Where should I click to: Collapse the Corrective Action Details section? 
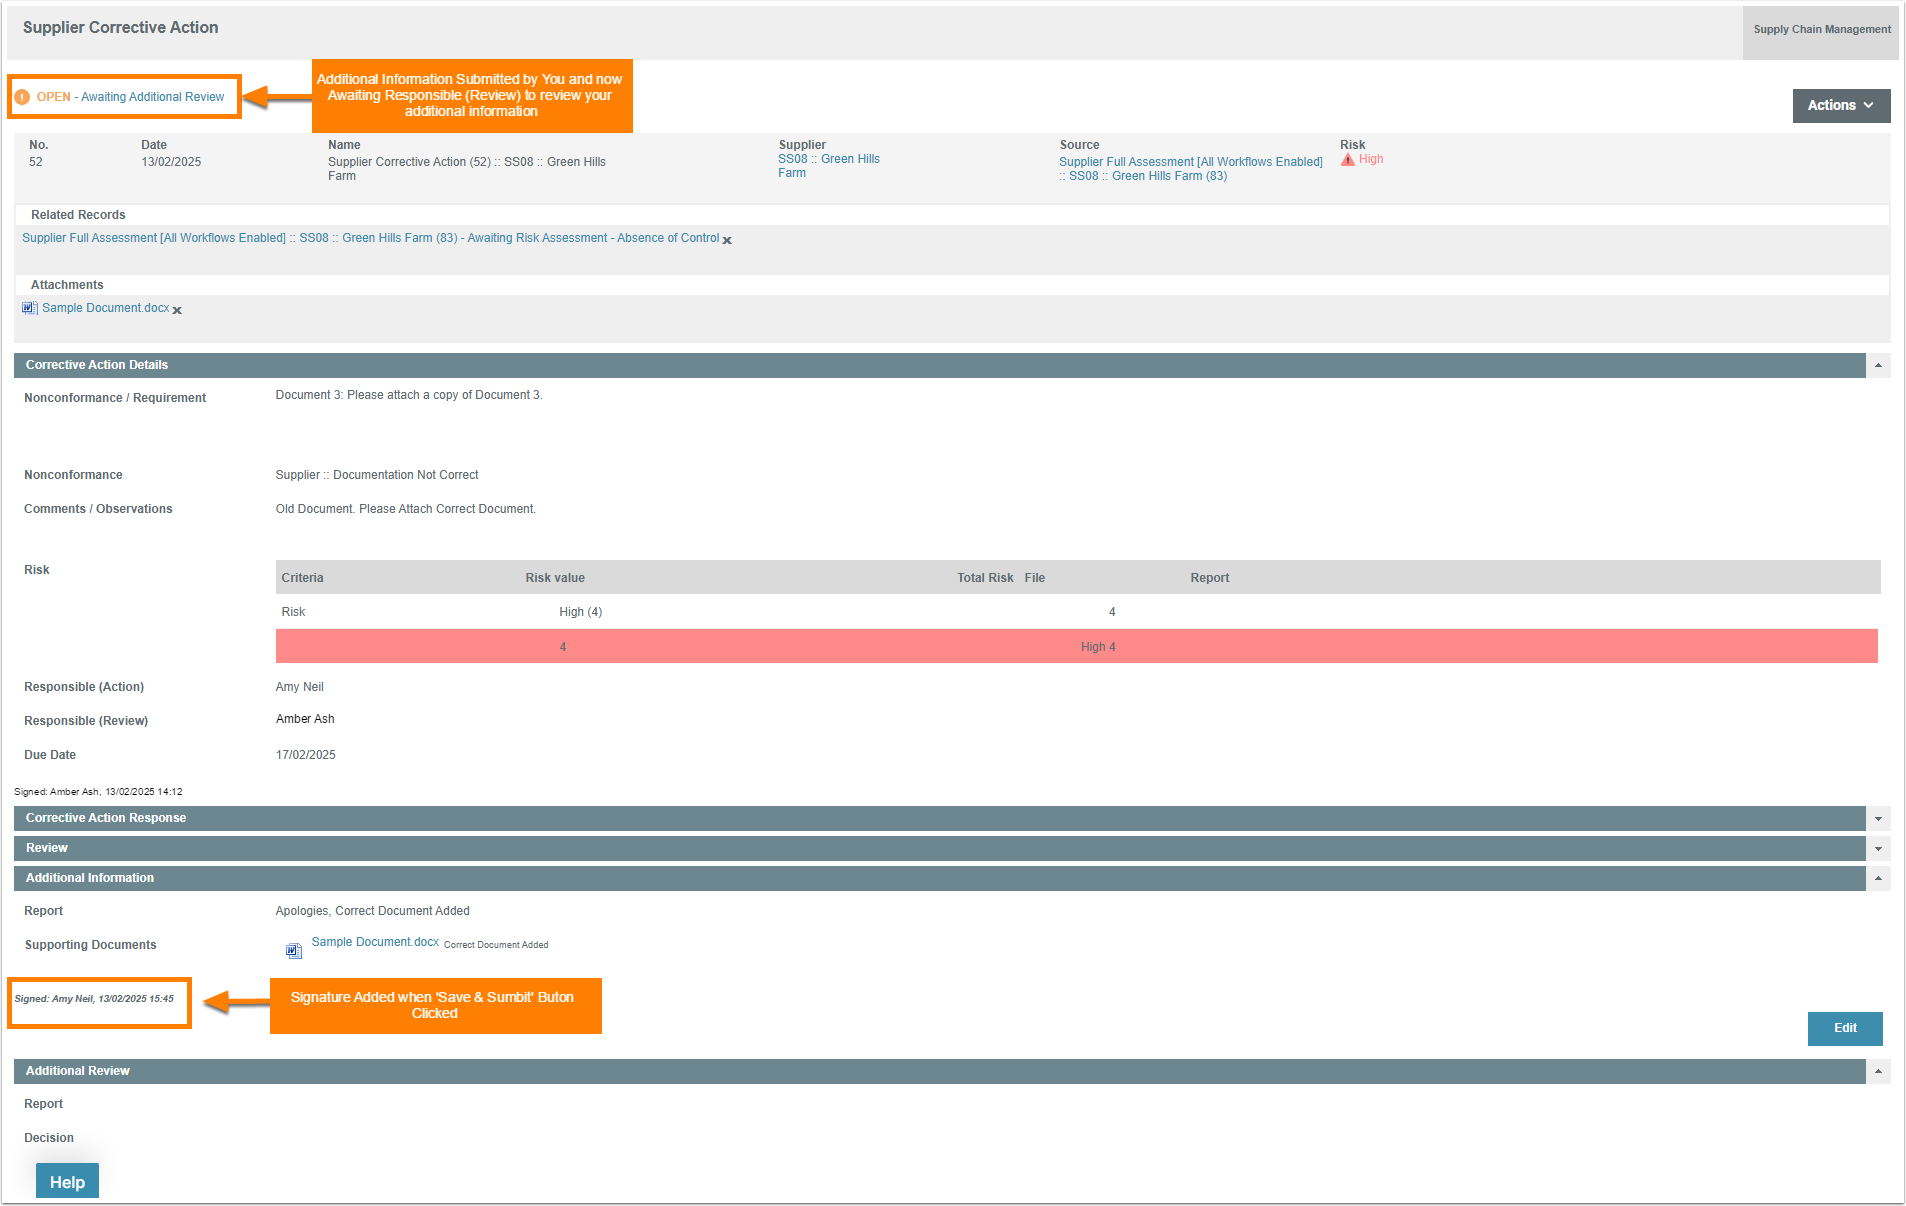tap(1878, 365)
